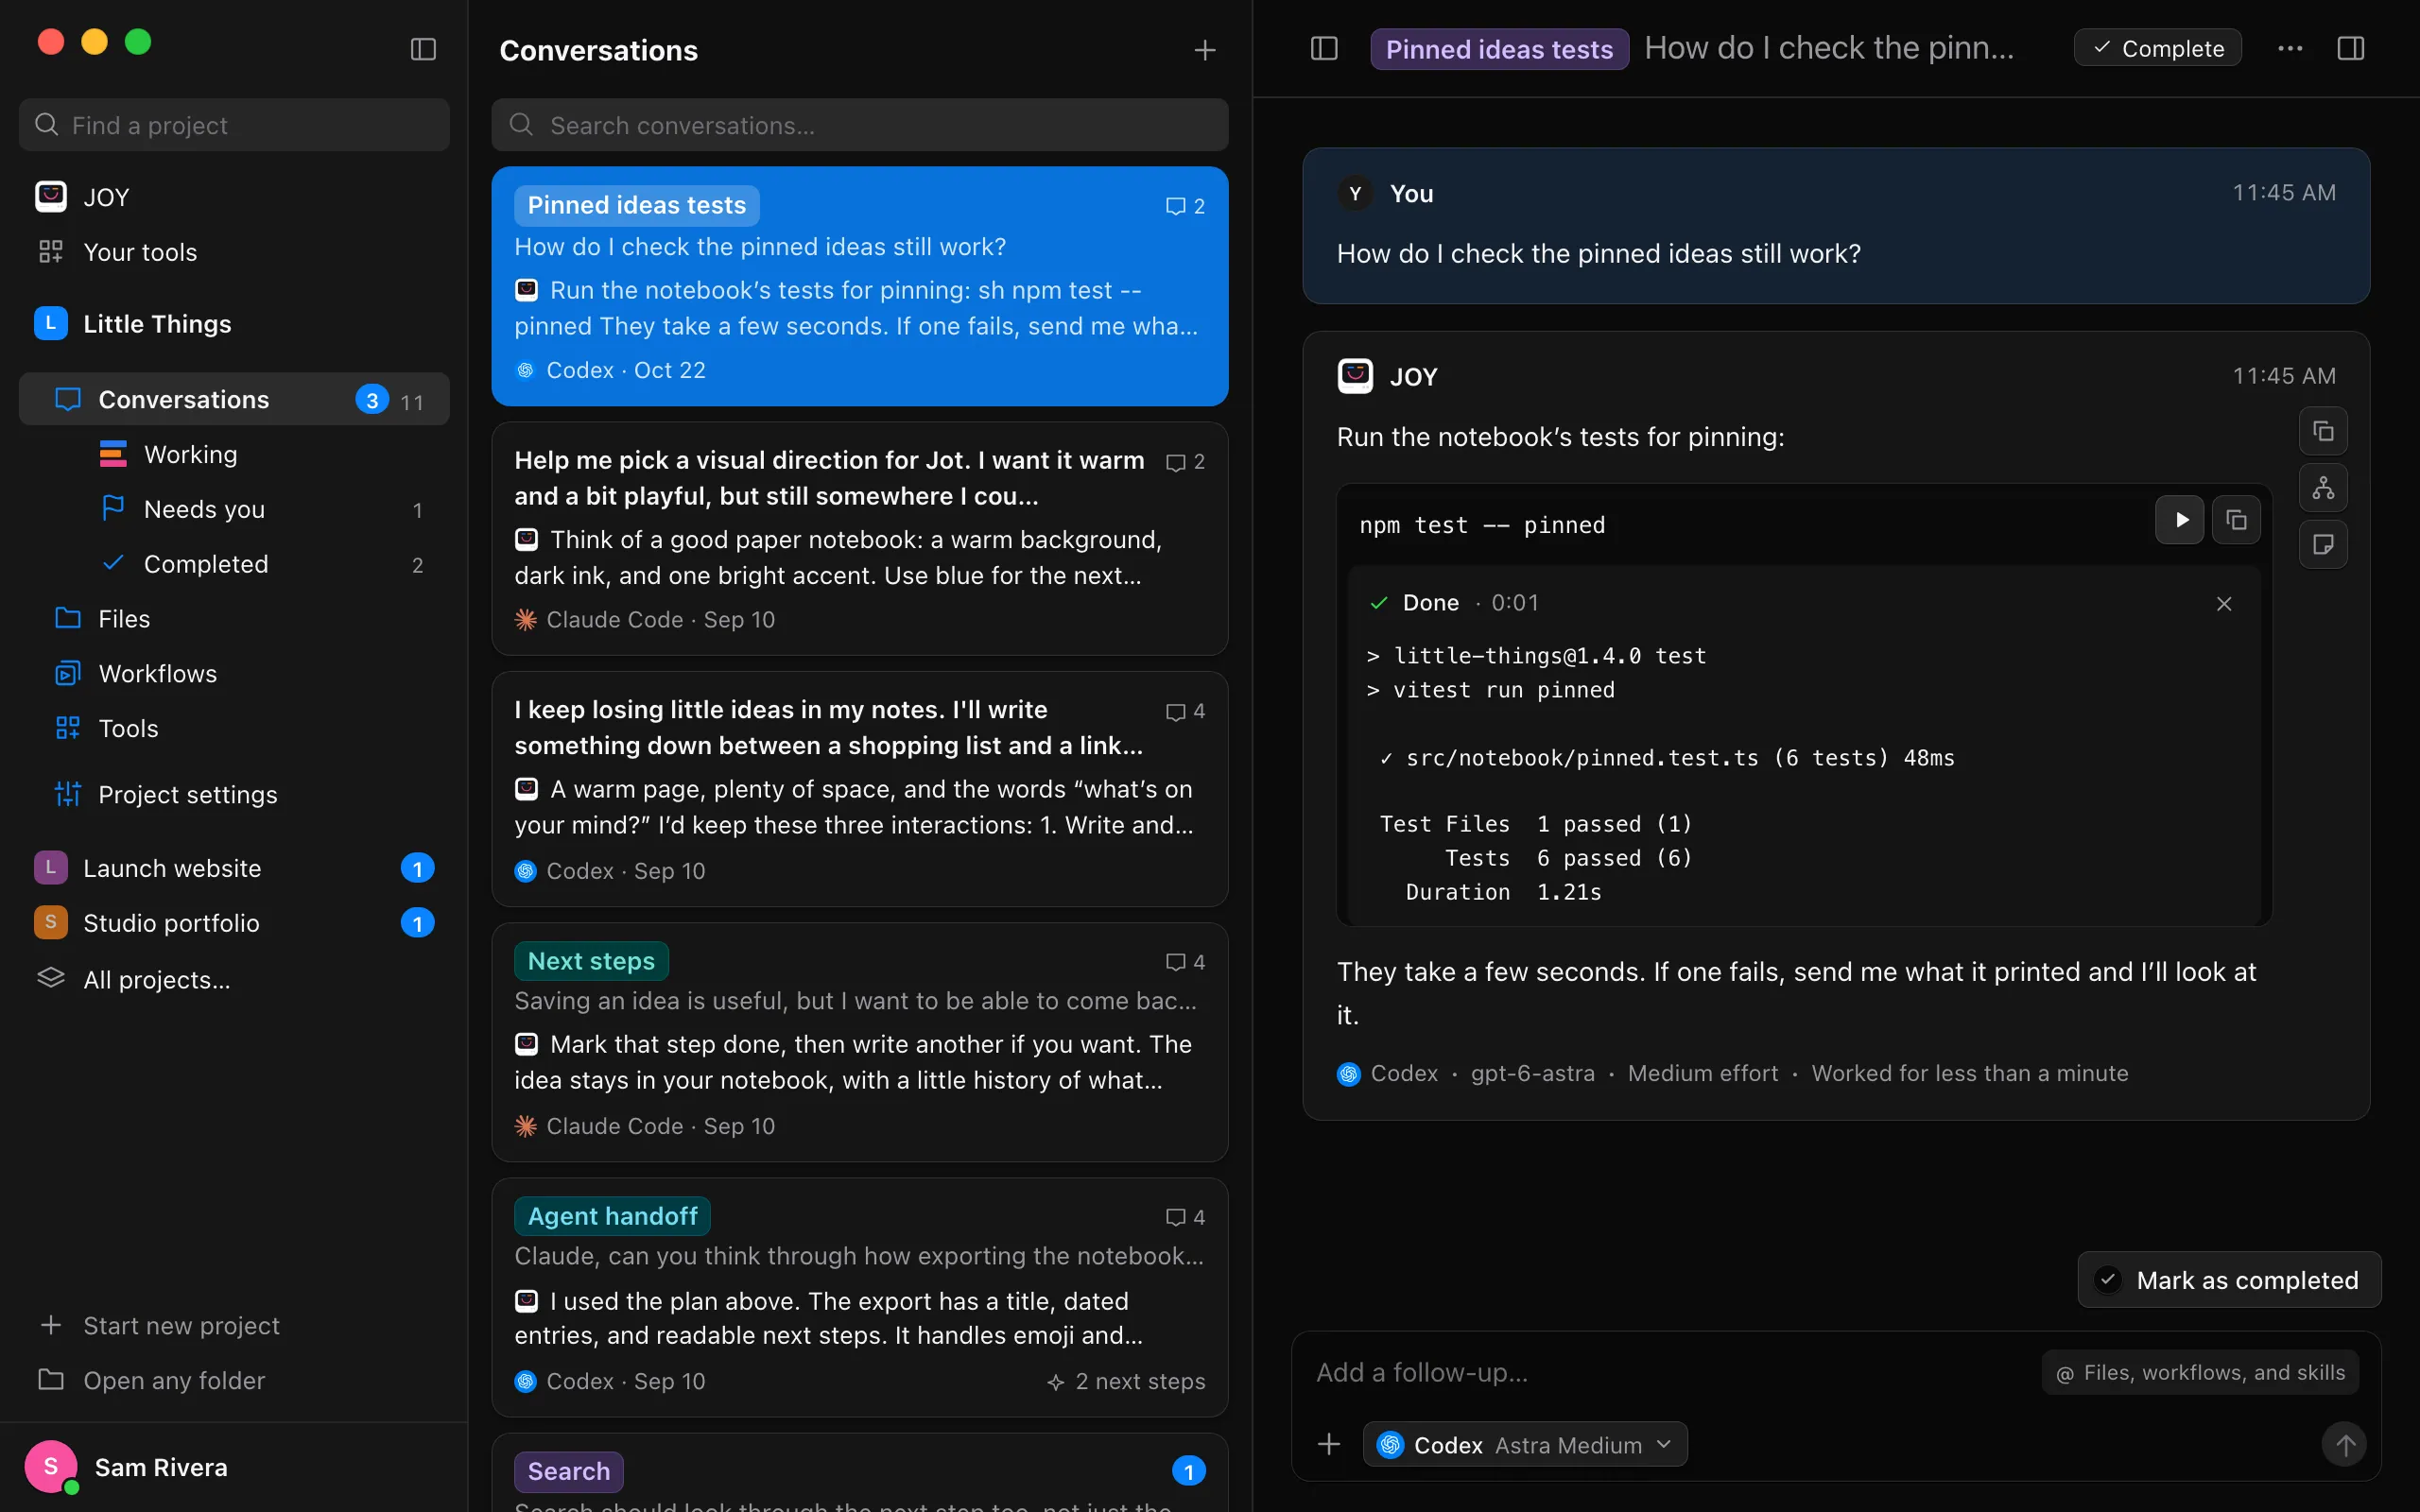
Task: Open Agent handoff conversation card
Action: pyautogui.click(x=860, y=1297)
